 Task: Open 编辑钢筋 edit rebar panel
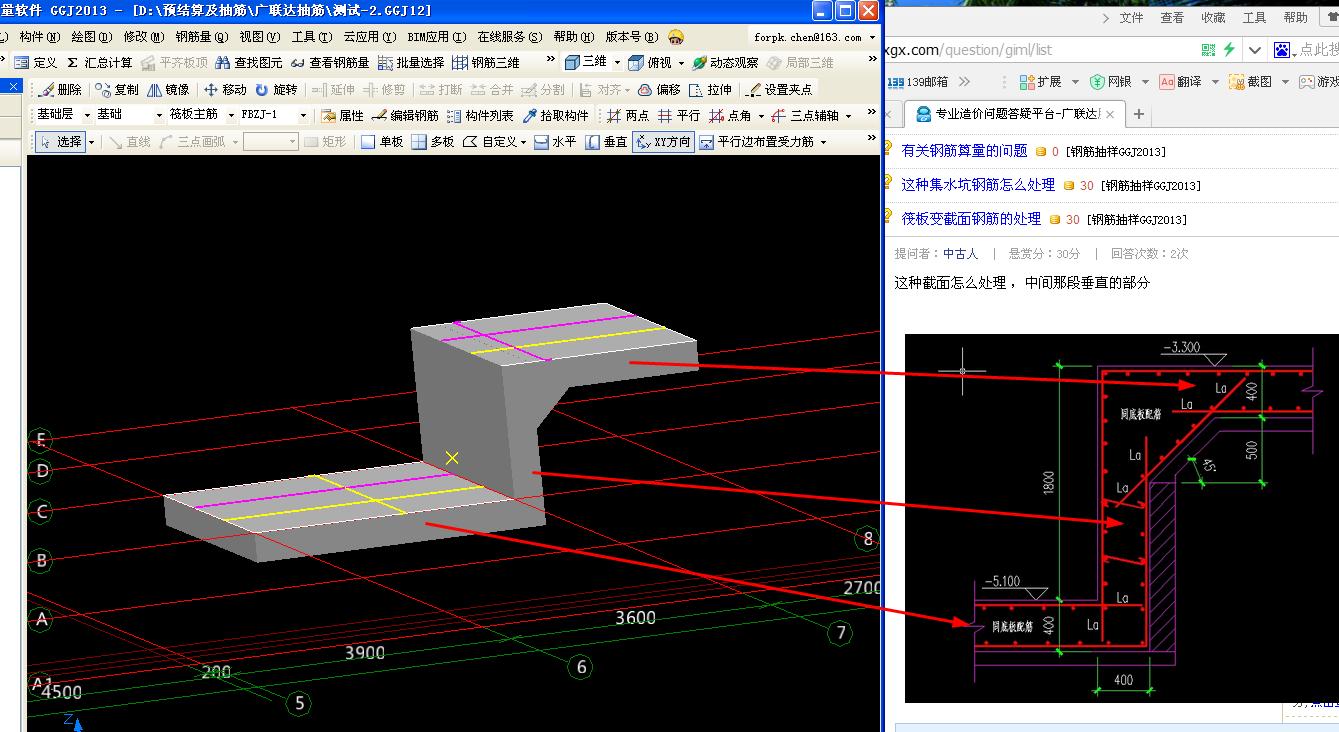(x=405, y=116)
